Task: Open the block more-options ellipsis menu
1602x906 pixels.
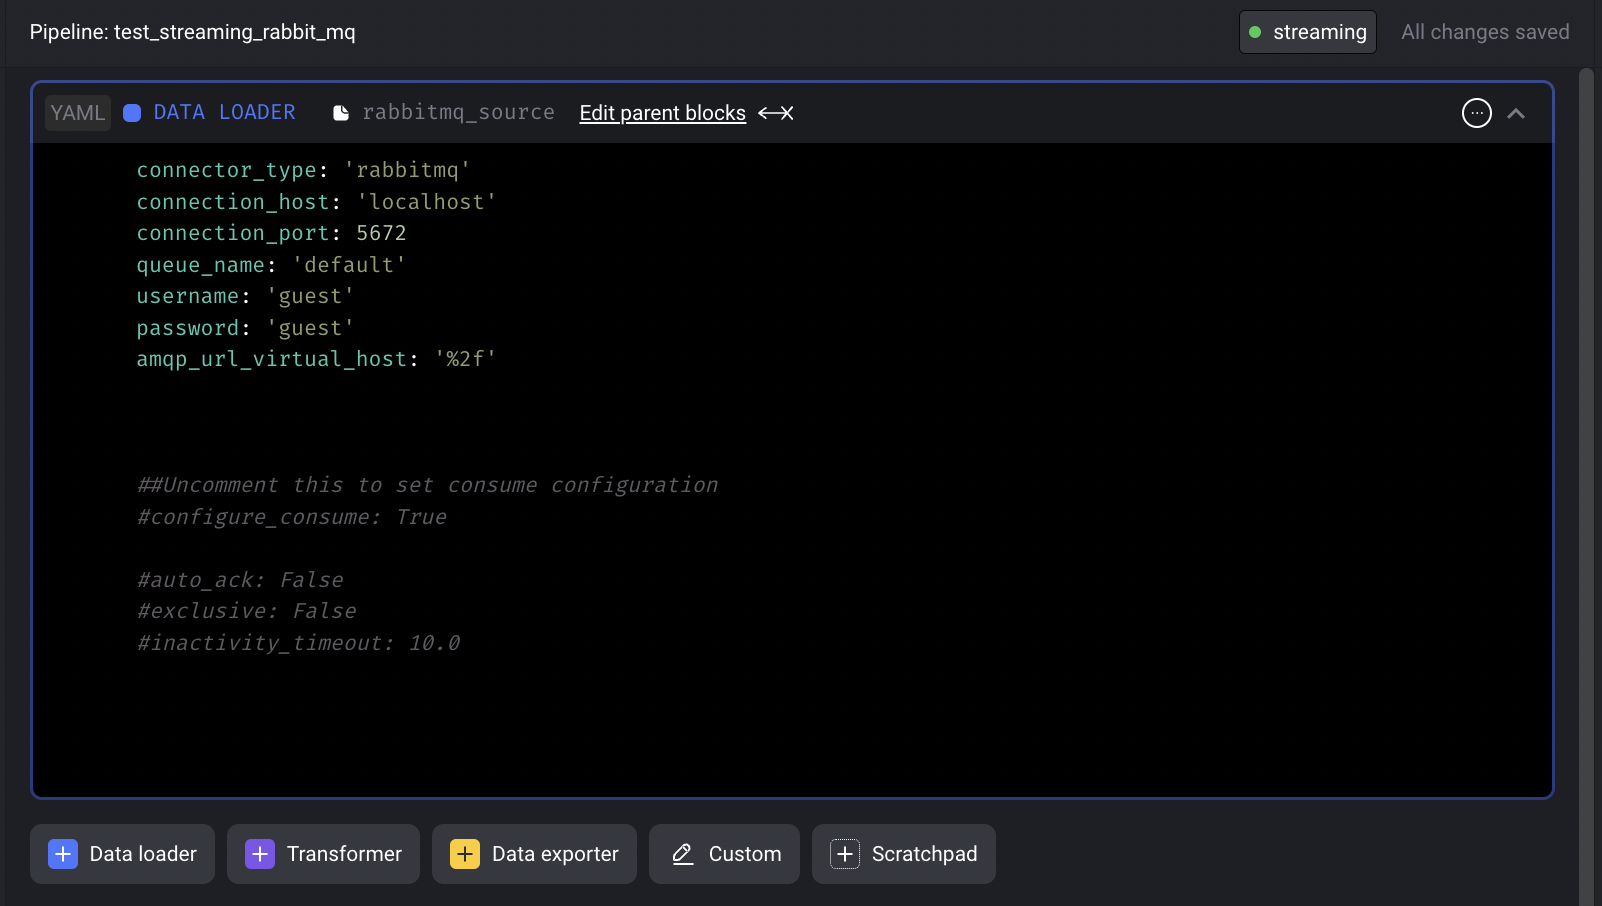Action: [x=1476, y=113]
